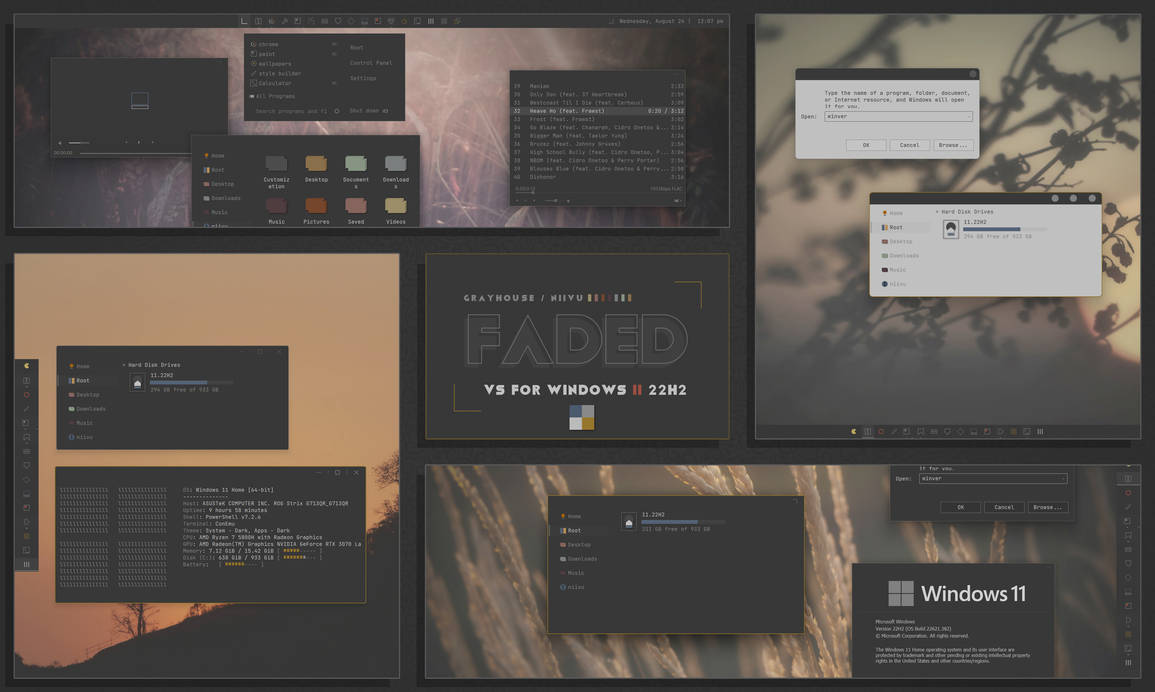Click Cancel in the light Run dialog
The width and height of the screenshot is (1155, 692).
(x=909, y=145)
